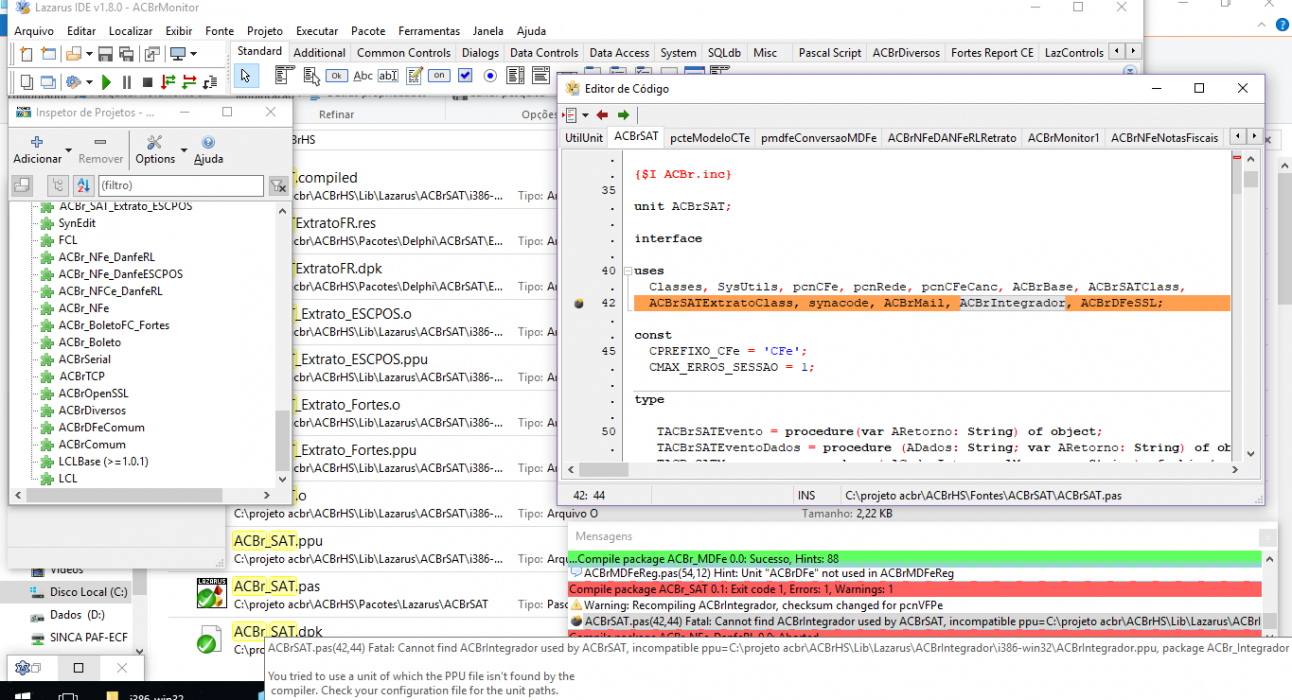This screenshot has height=700, width=1292.
Task: Click the Open file folder icon
Action: click(x=72, y=54)
